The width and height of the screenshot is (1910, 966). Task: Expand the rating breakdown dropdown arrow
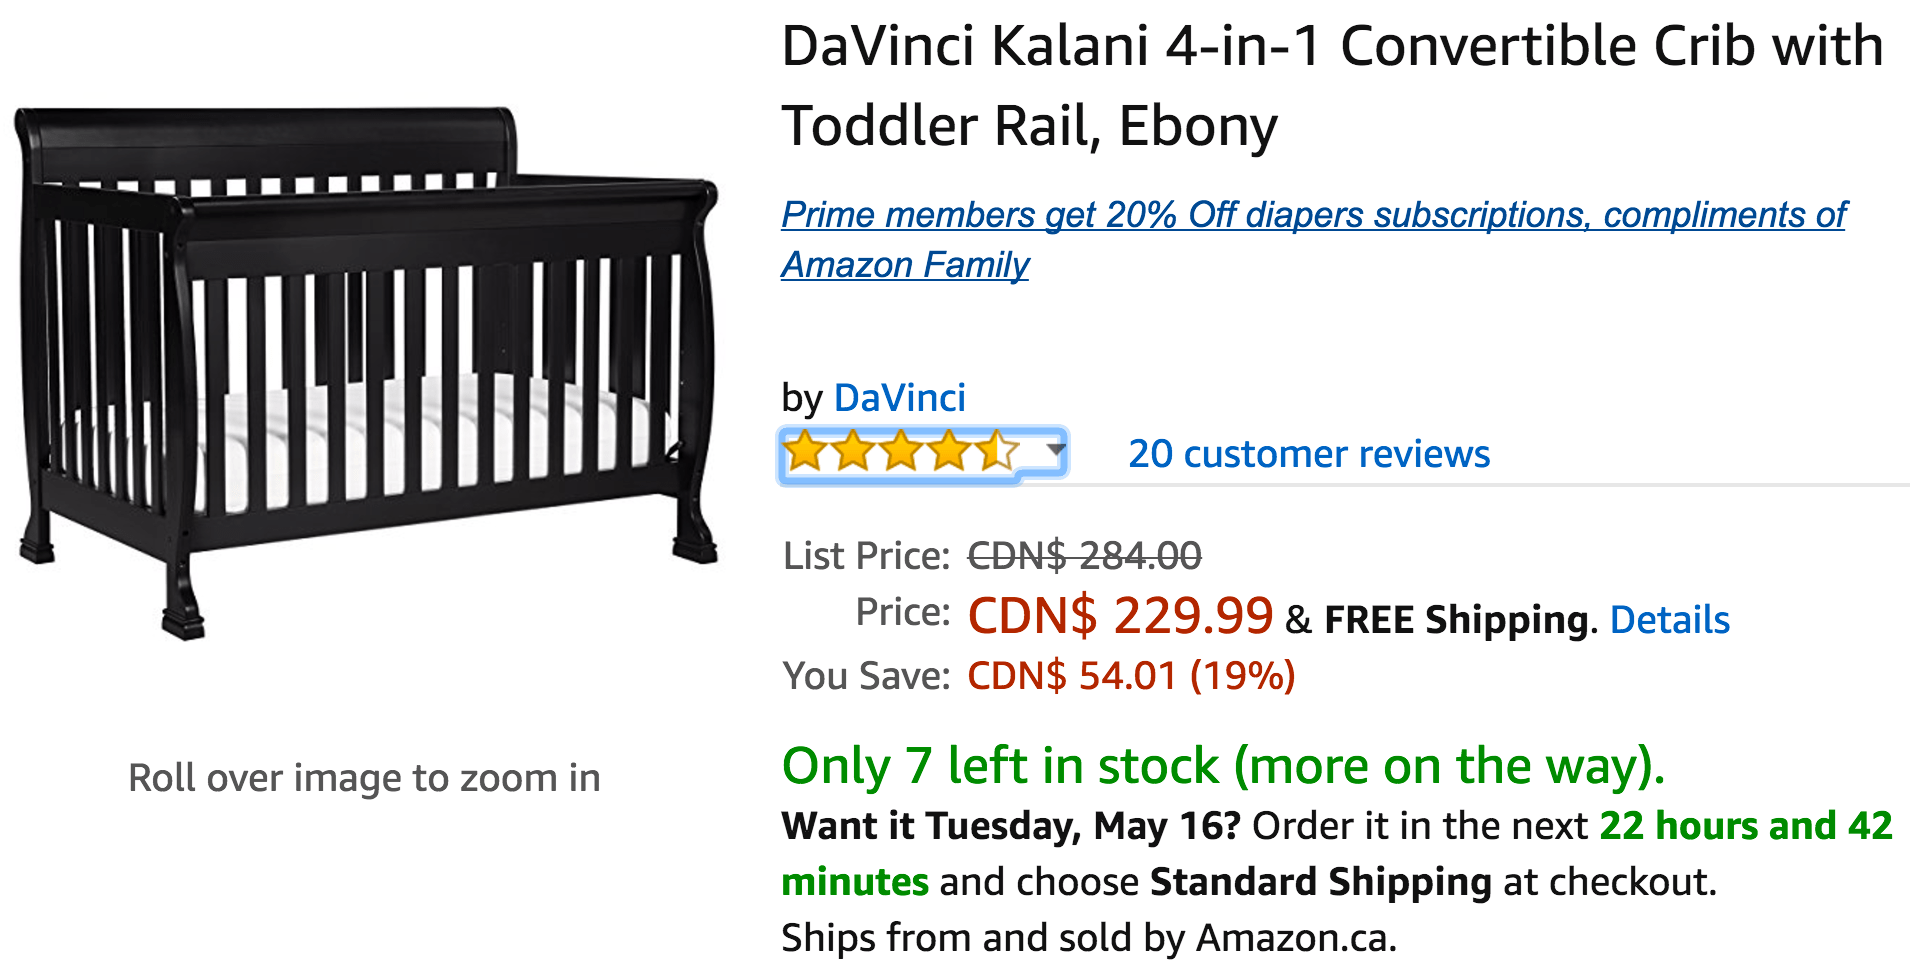pos(1055,449)
